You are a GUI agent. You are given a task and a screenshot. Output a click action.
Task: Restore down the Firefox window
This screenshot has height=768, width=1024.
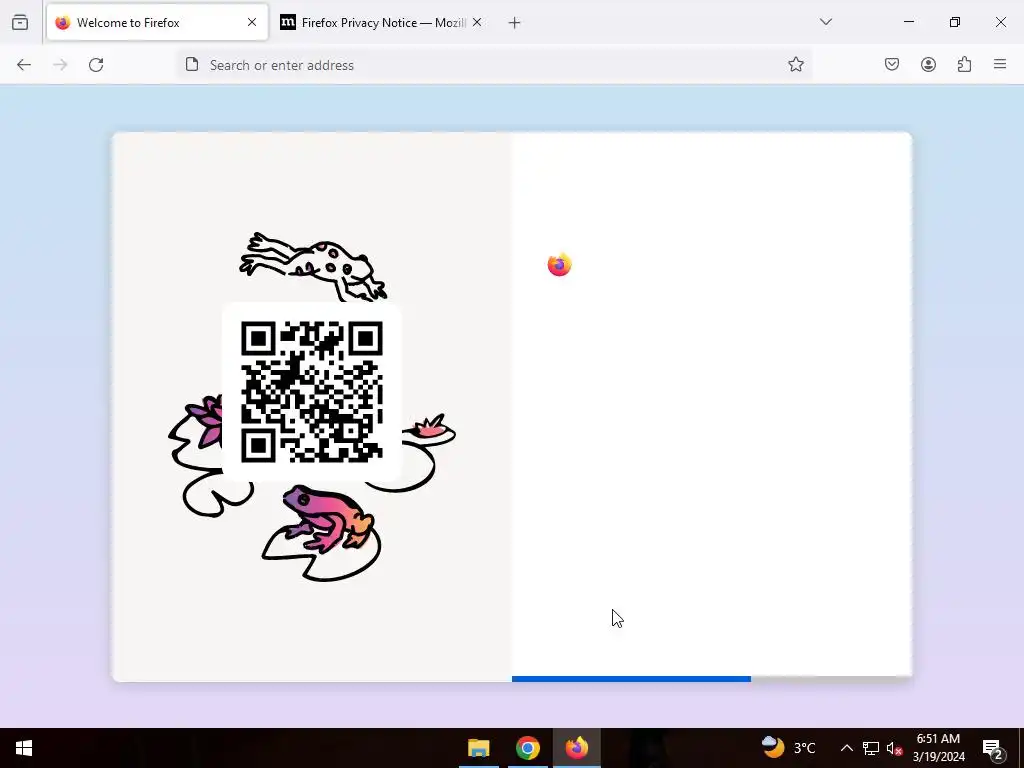pyautogui.click(x=955, y=22)
